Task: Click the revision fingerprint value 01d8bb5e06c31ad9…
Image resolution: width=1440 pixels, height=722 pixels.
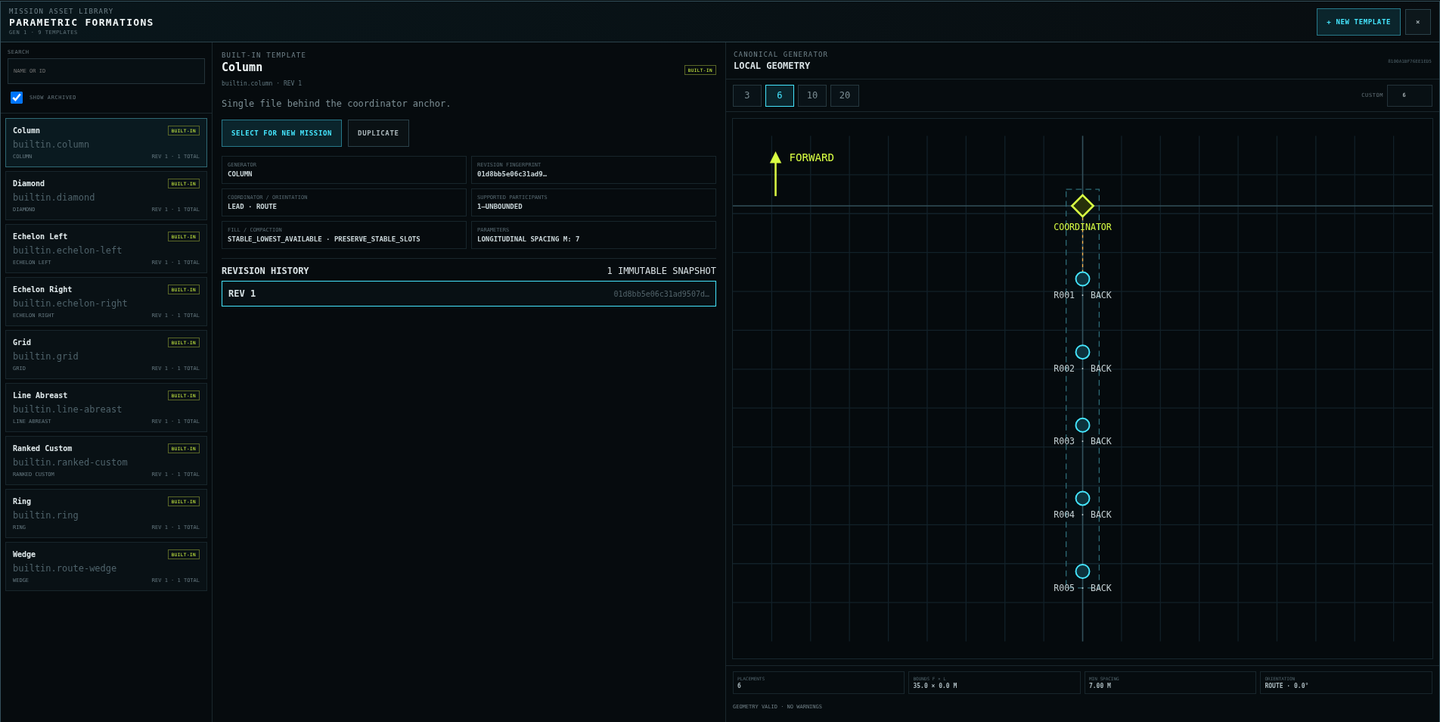Action: pyautogui.click(x=512, y=174)
